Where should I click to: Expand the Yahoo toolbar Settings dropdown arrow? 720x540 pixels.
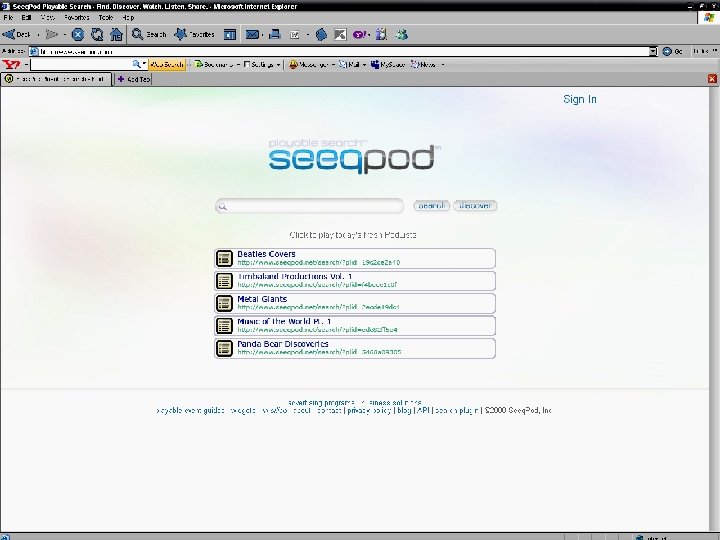click(278, 65)
